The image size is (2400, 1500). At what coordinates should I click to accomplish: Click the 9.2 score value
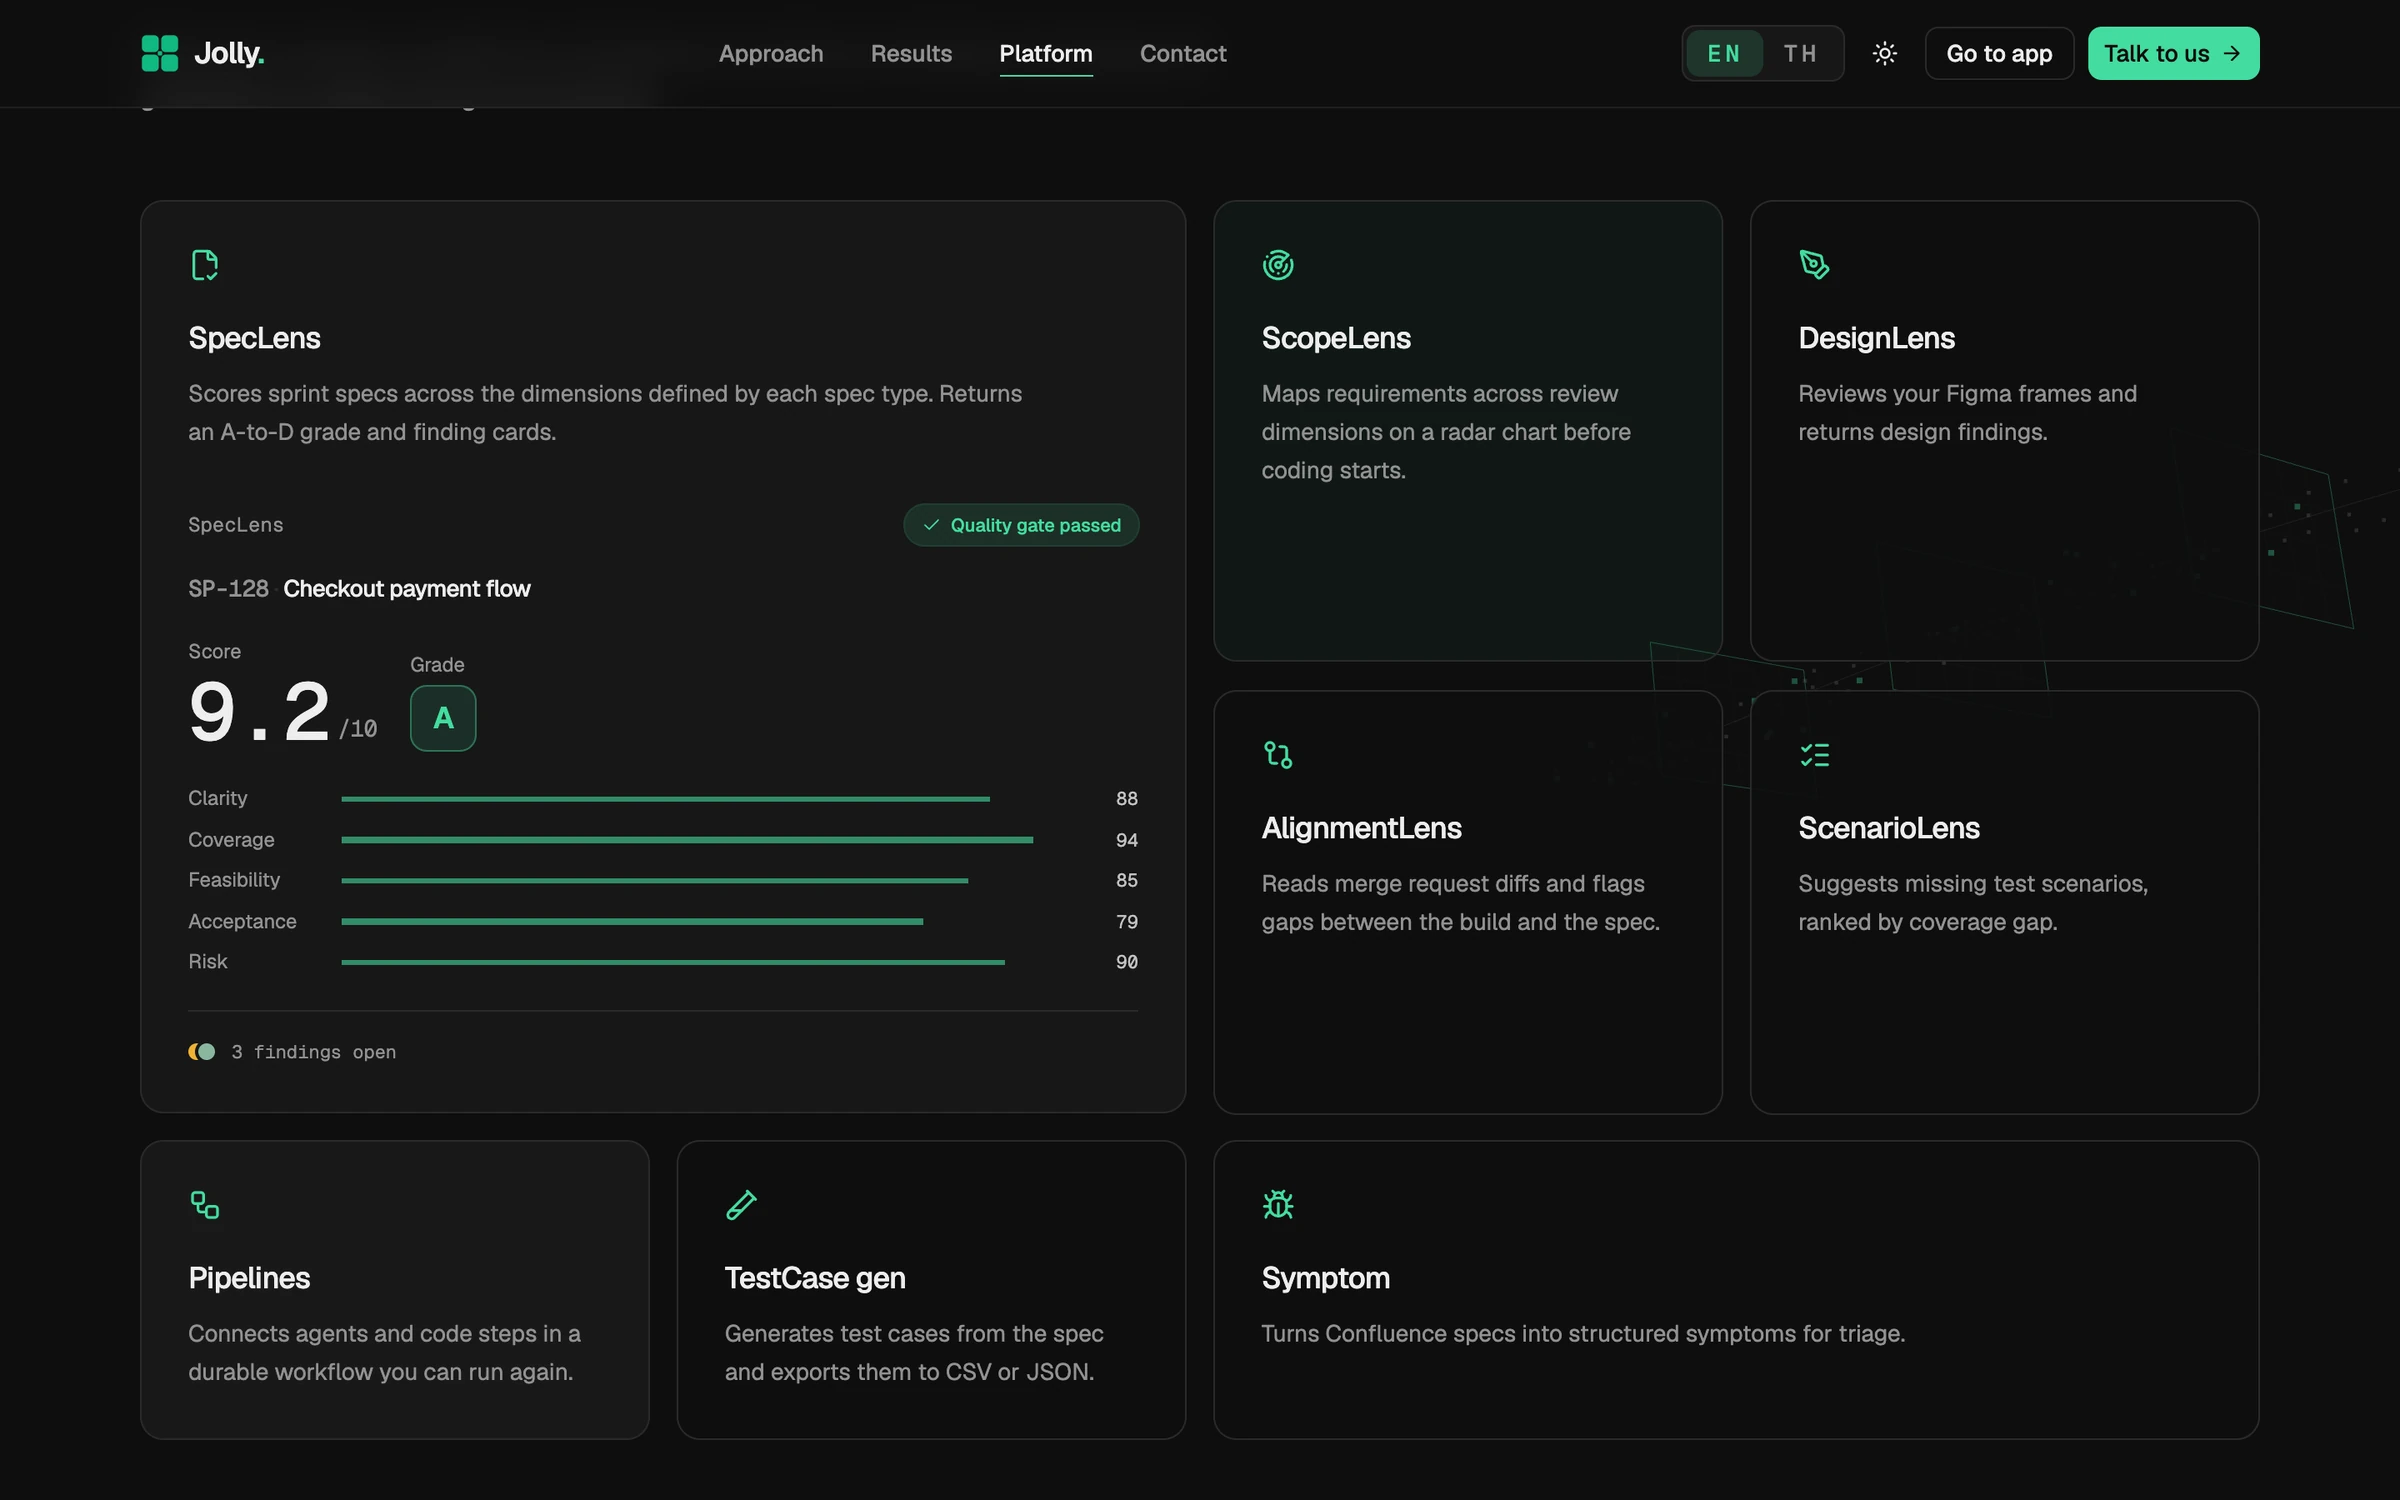[x=260, y=712]
